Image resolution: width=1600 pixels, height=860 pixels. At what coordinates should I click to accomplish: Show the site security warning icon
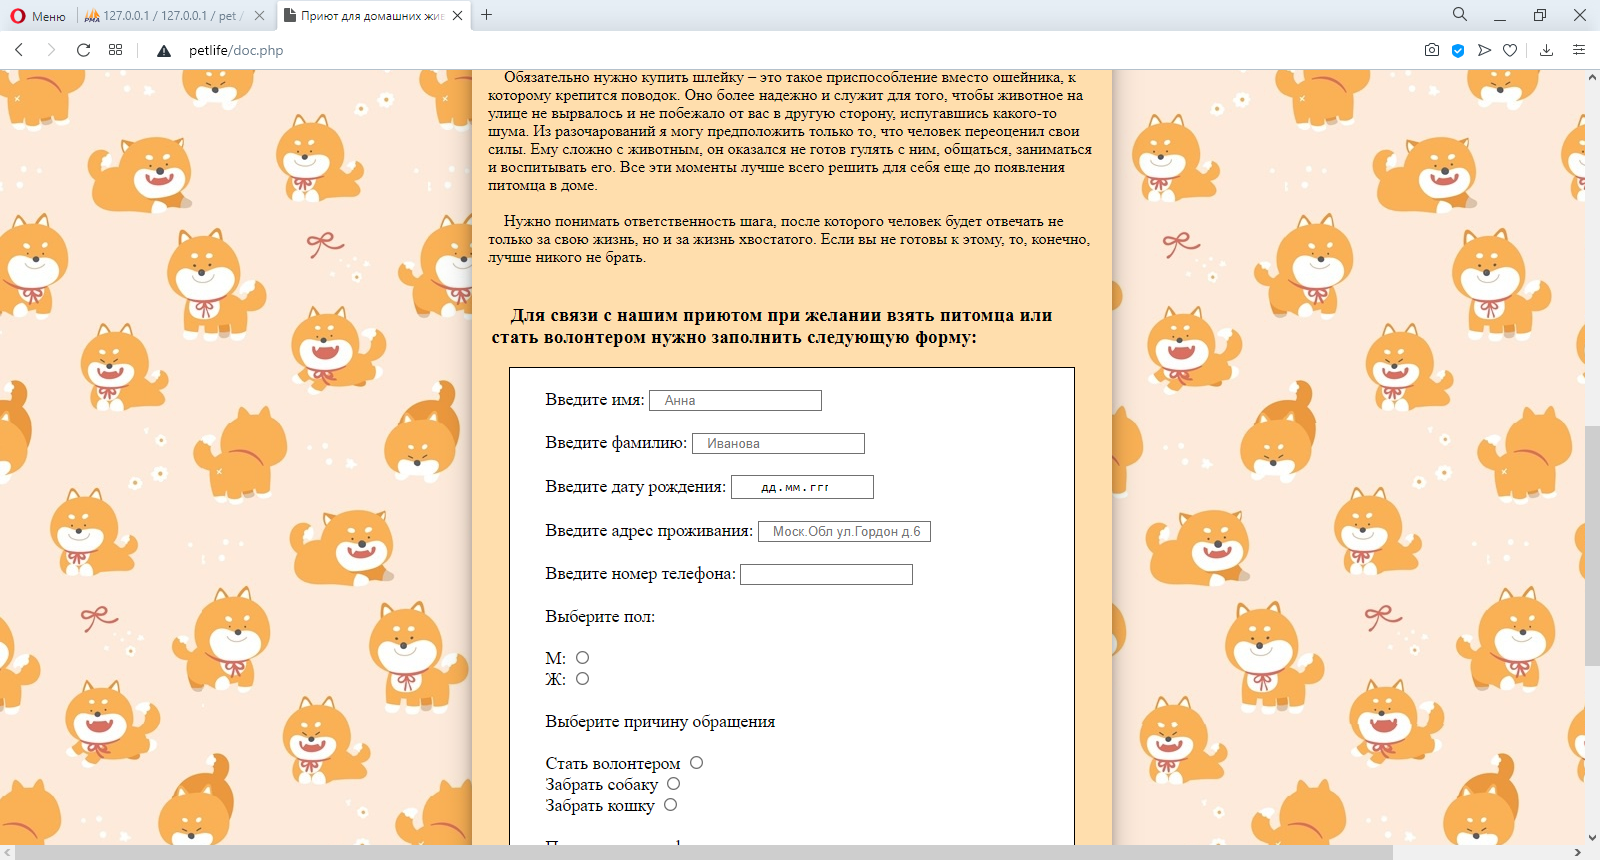pos(164,50)
